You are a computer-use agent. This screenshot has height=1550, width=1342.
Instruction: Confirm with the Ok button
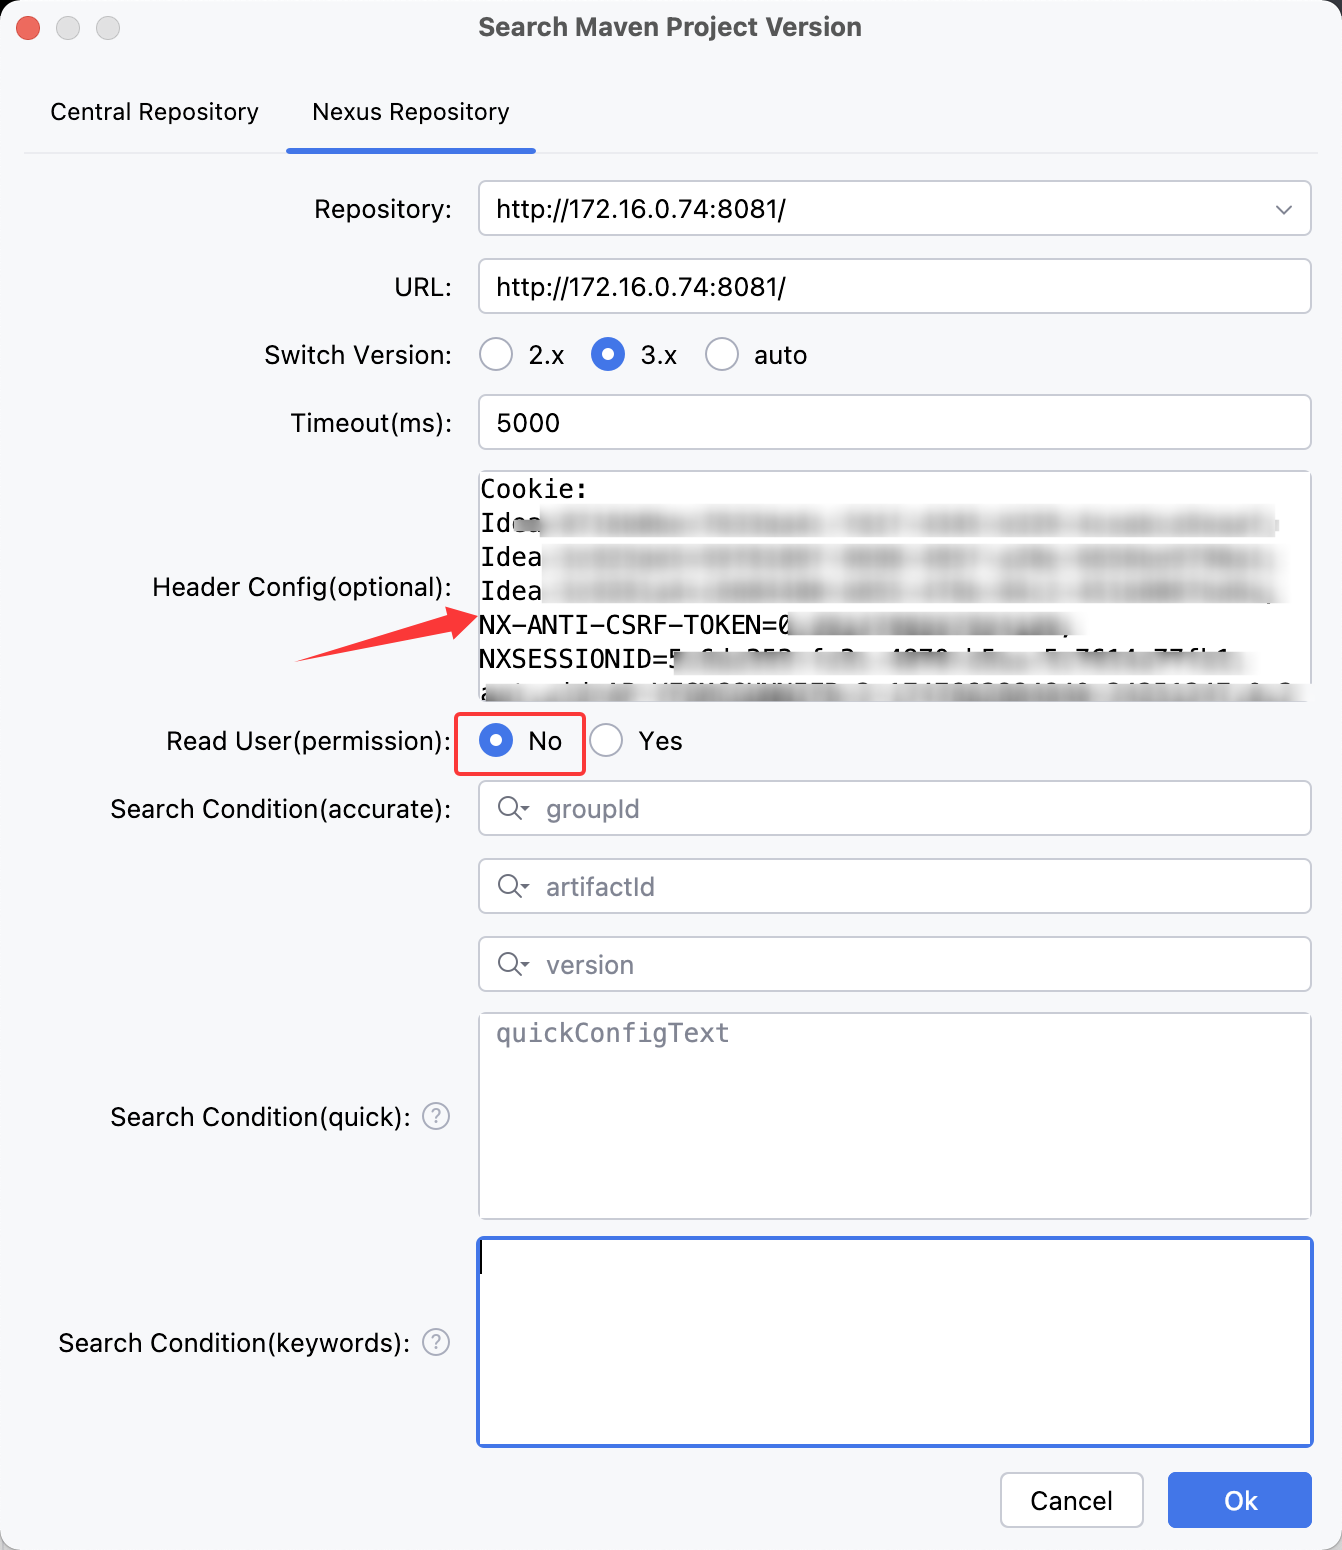tap(1239, 1500)
